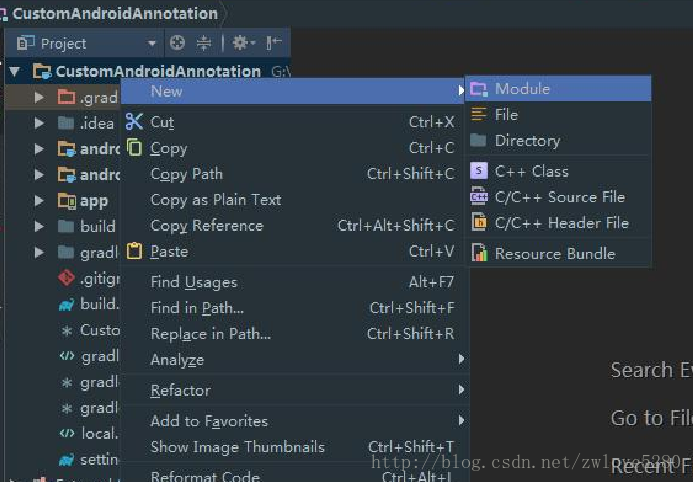Choose Cut from context menu

pyautogui.click(x=293, y=121)
